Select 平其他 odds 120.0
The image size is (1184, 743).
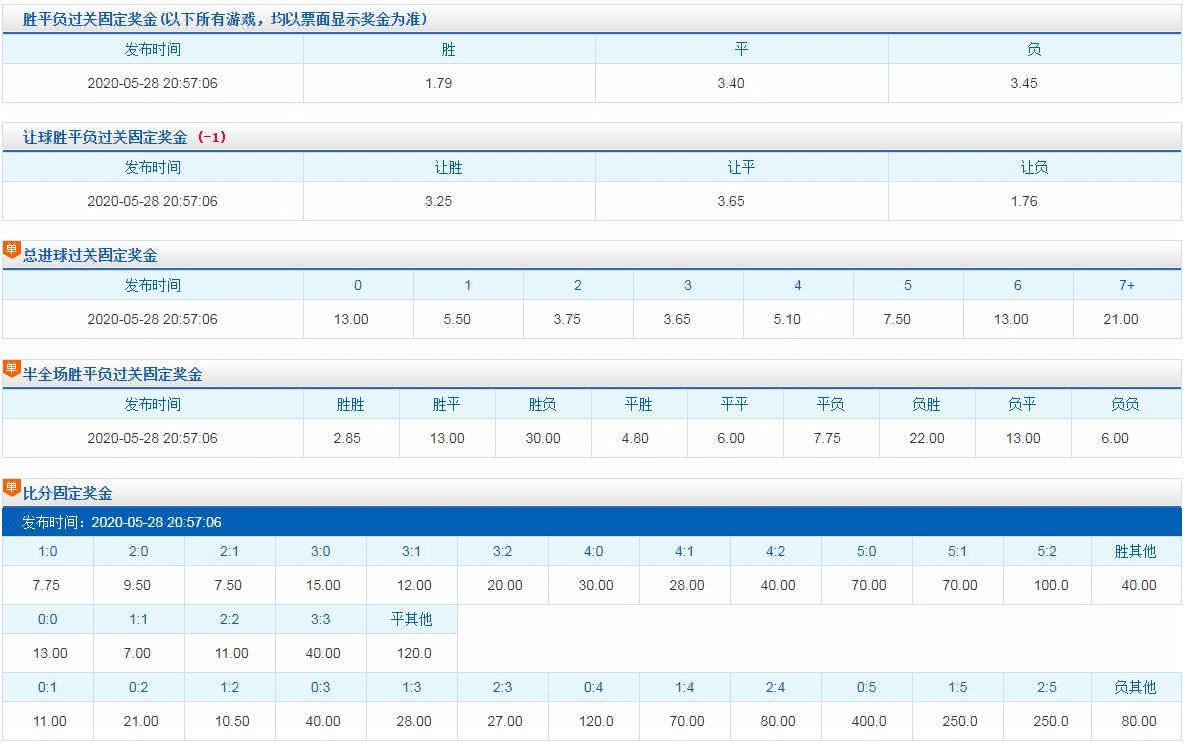click(x=414, y=653)
